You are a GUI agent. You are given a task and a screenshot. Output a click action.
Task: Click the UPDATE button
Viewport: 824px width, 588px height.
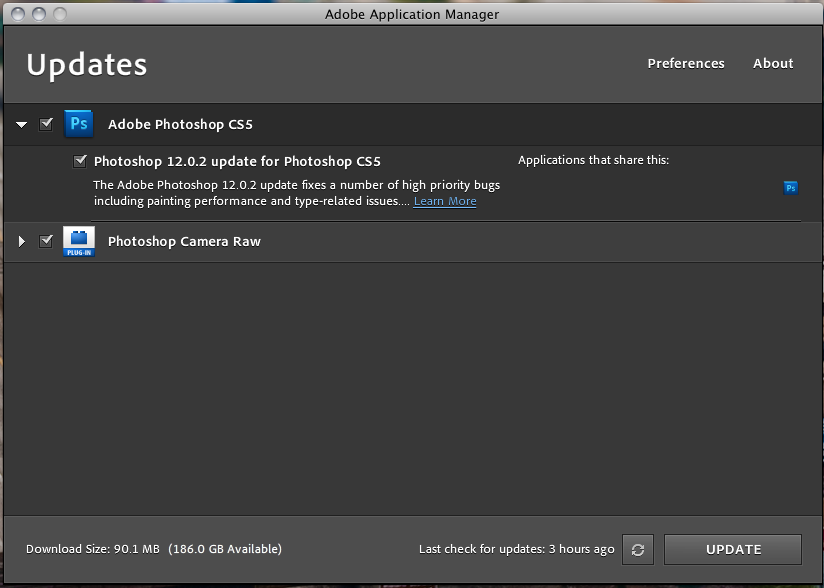tap(733, 550)
